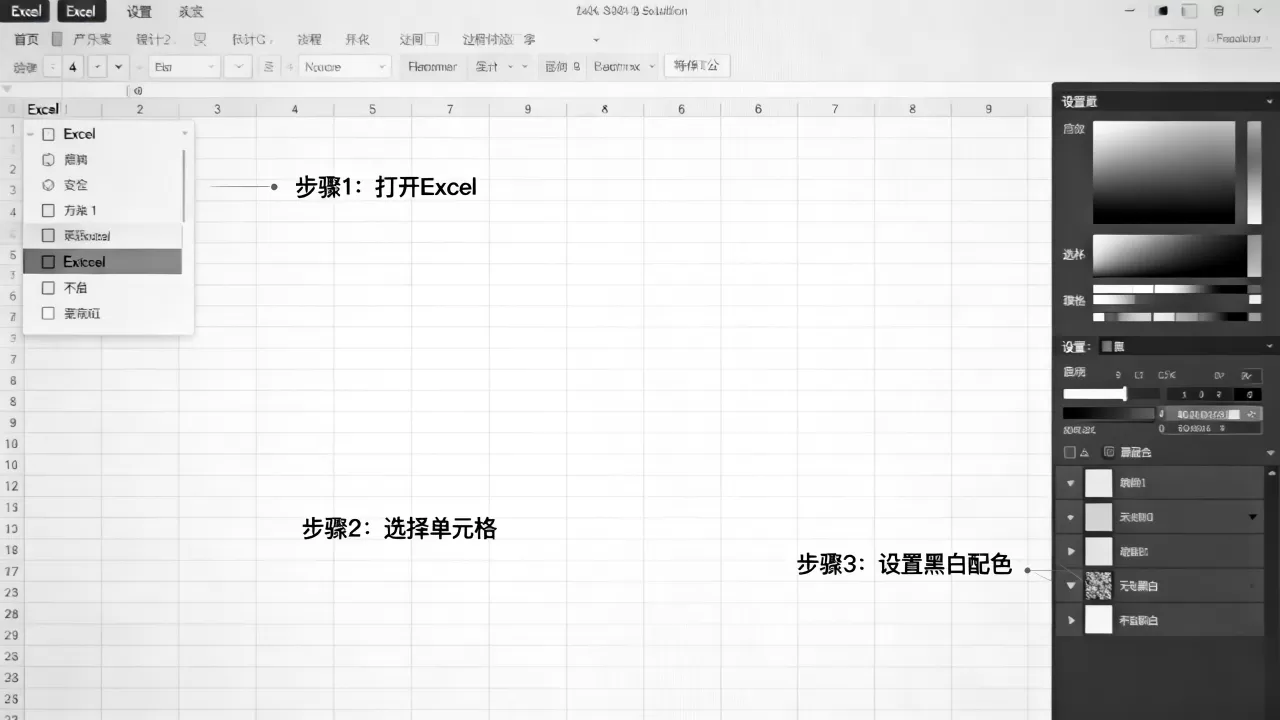
Task: Open the 设置 tab in the top bar
Action: pos(139,12)
